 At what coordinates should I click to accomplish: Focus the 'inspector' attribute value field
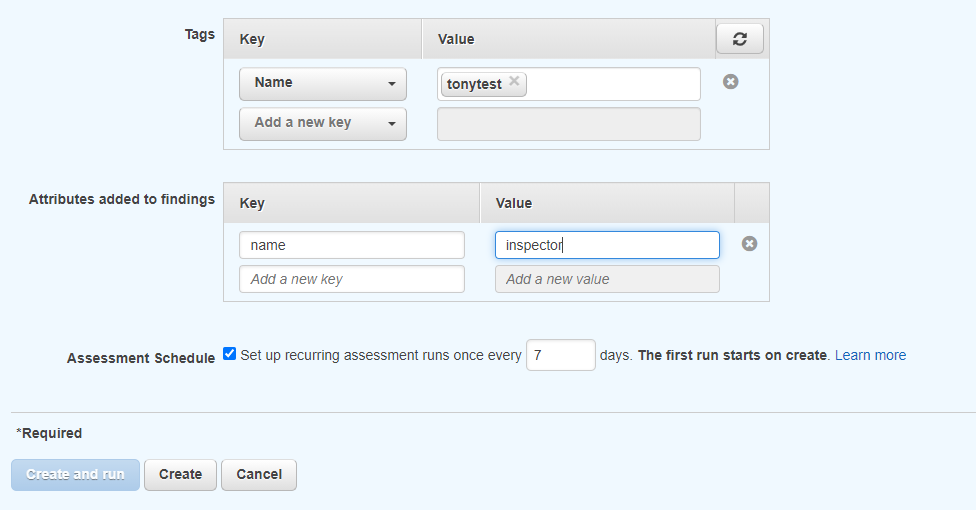coord(607,245)
